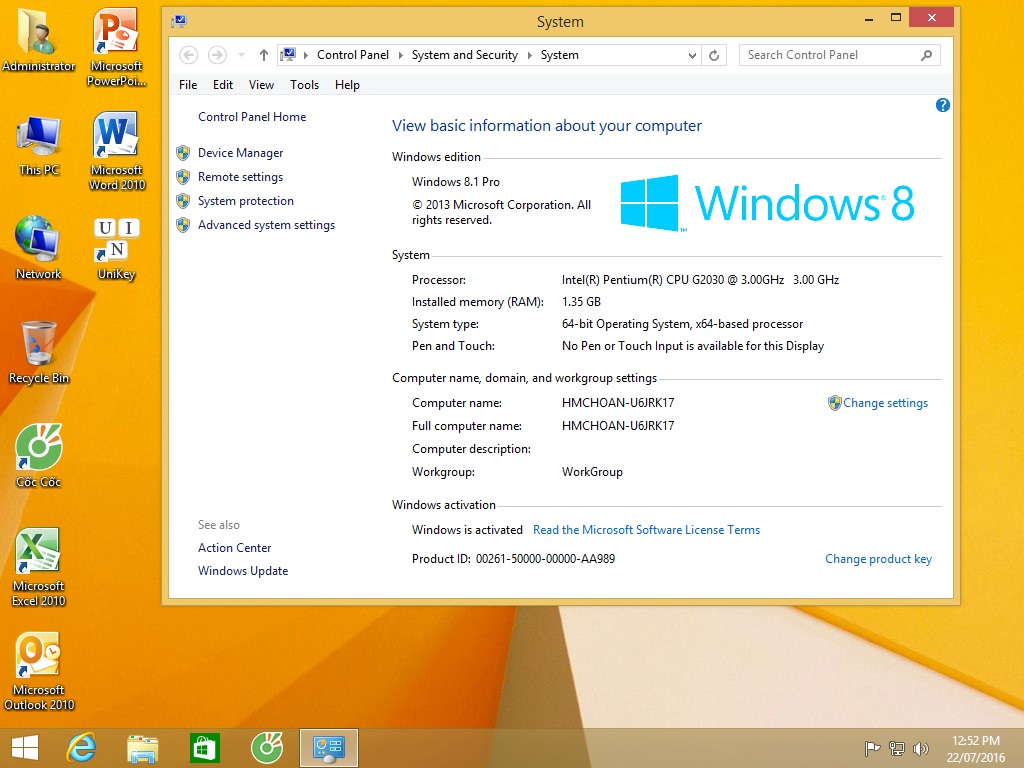This screenshot has width=1024, height=768.
Task: Open the Microsoft PowerPoint desktop shortcut
Action: point(116,46)
